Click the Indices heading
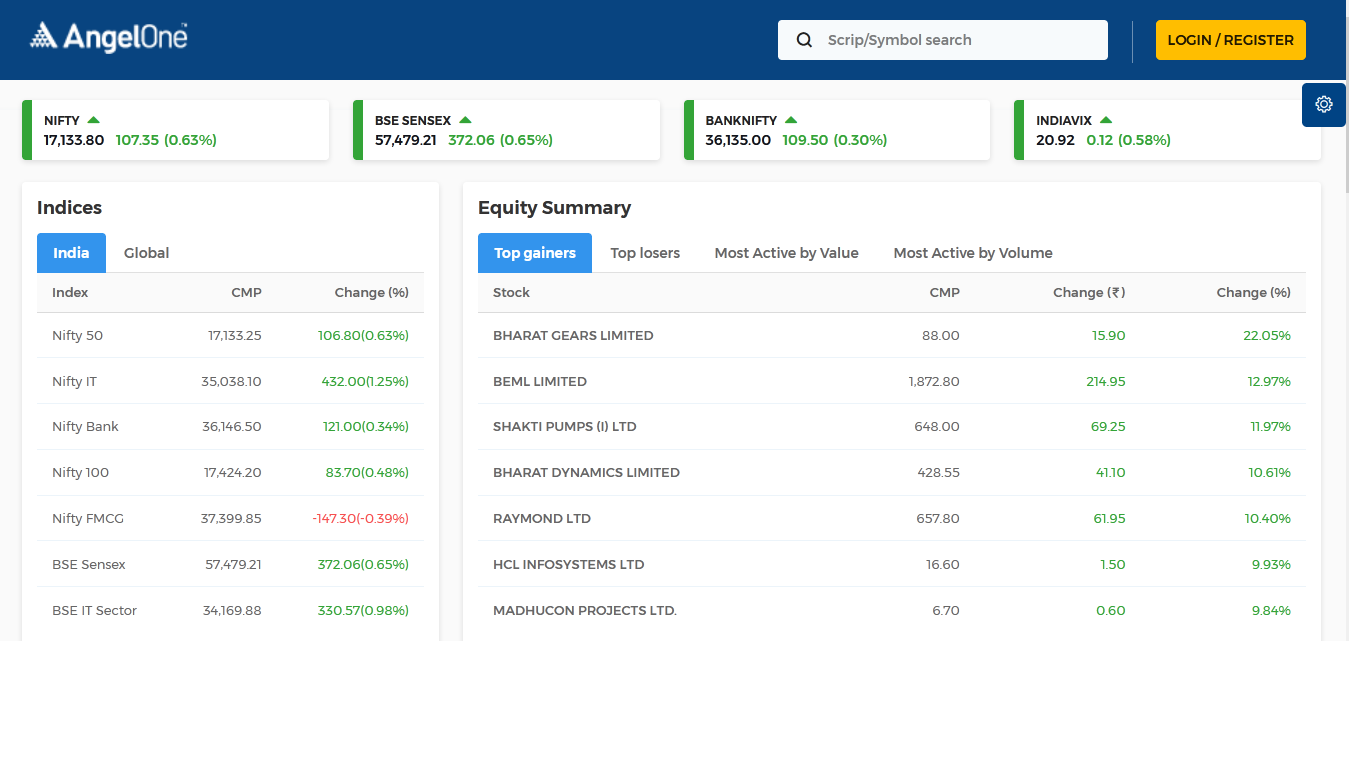Viewport: 1366px width, 768px height. click(70, 208)
